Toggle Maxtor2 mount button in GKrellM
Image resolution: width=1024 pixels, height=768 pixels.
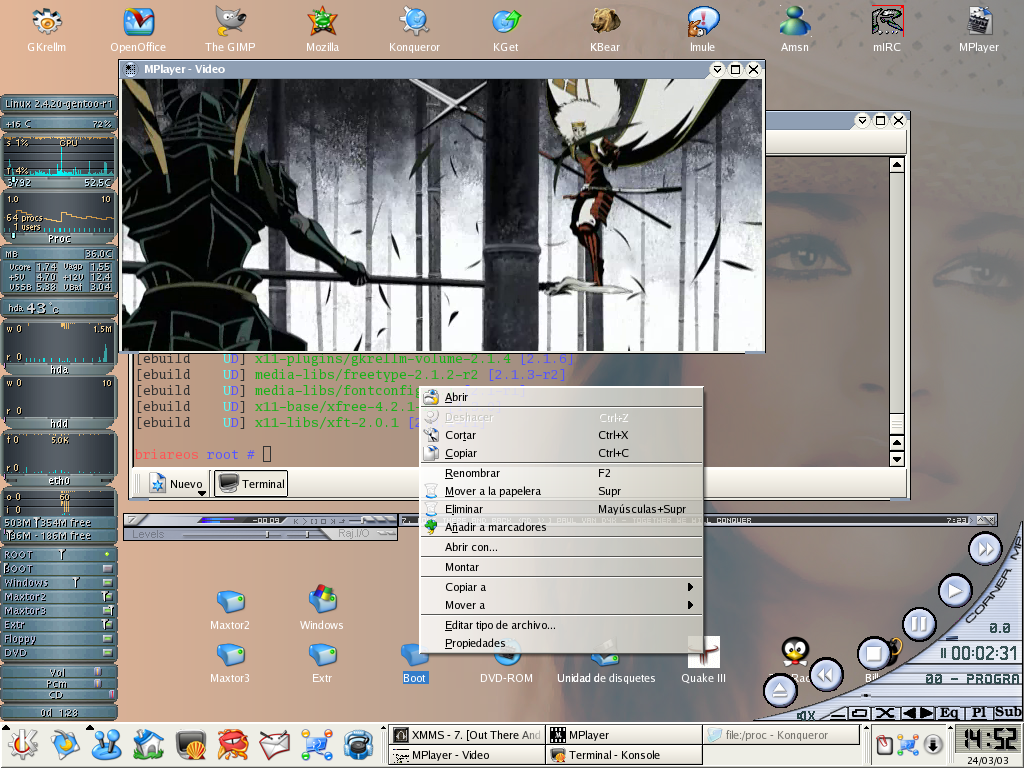pyautogui.click(x=107, y=597)
